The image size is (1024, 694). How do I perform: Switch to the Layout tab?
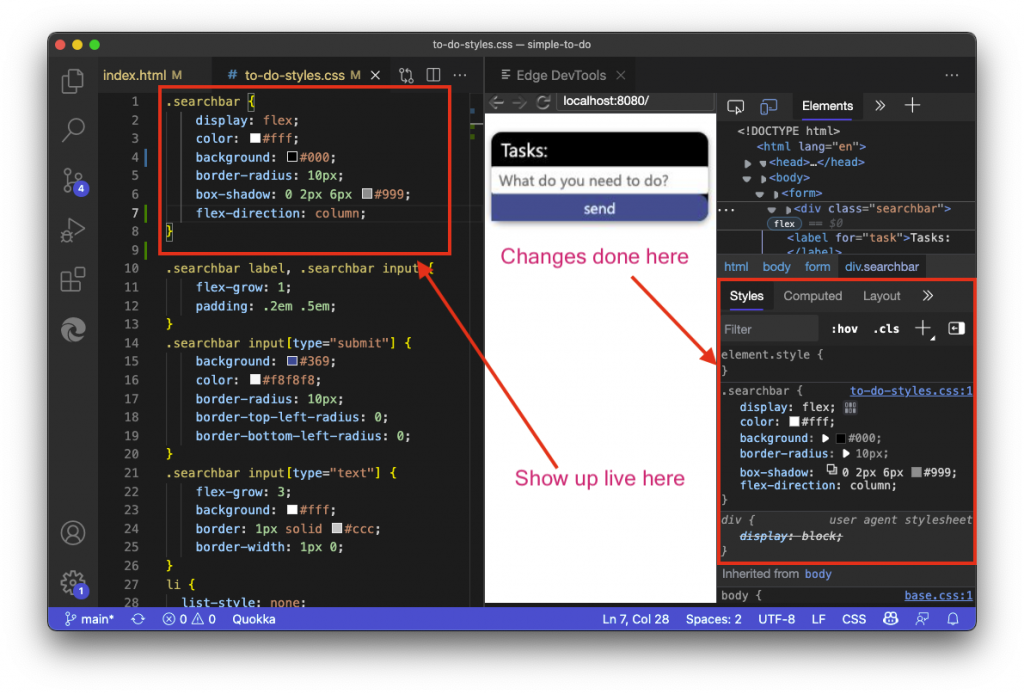coord(881,296)
